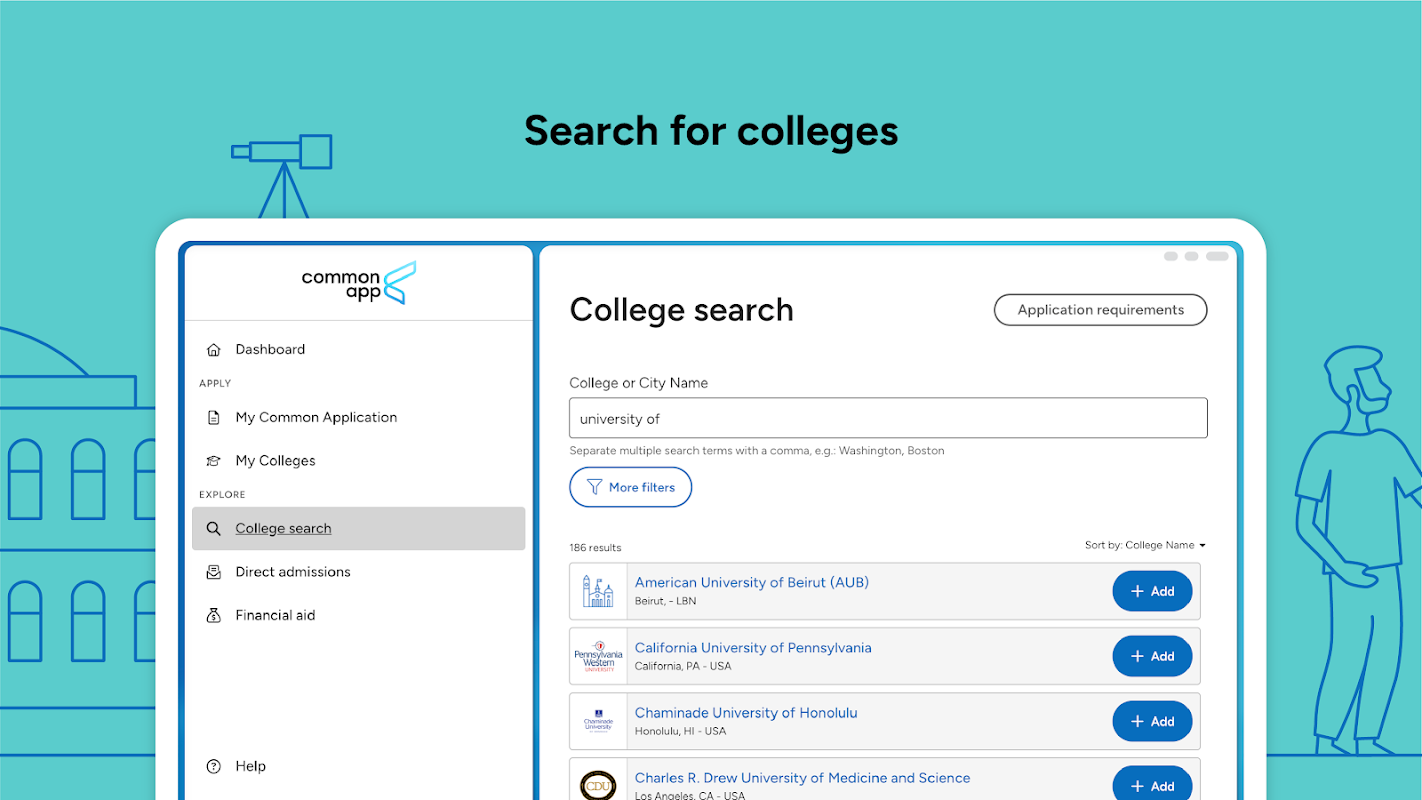Click the California, PA - USA text
Screen dimensions: 1422x800
coord(683,666)
